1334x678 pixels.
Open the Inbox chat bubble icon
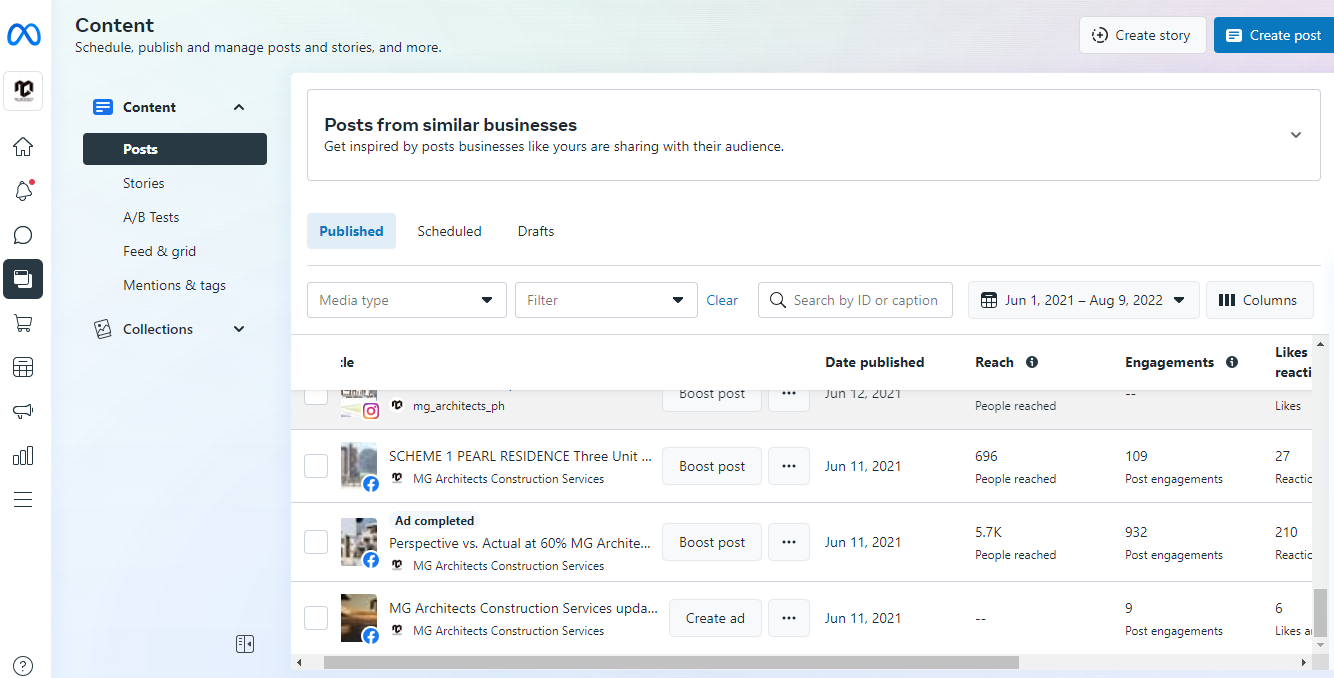[x=22, y=235]
